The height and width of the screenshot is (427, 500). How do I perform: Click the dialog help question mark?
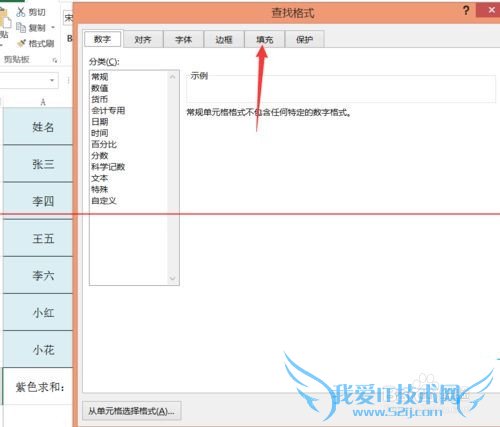(466, 11)
